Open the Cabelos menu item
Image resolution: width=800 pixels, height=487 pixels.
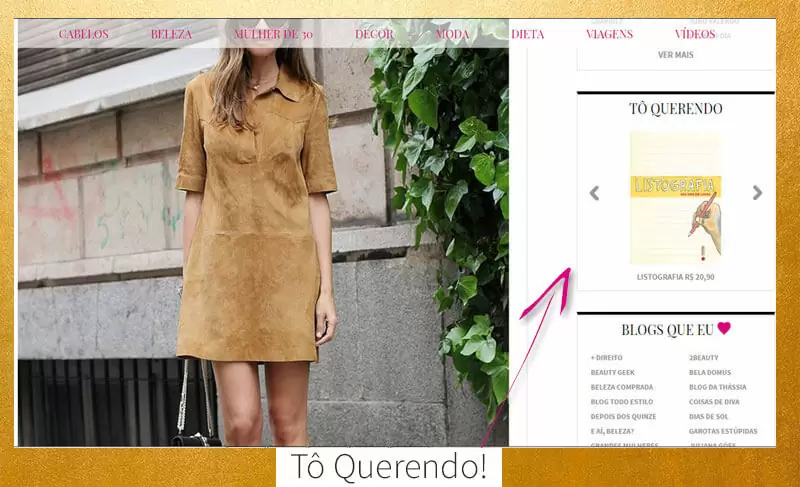84,34
